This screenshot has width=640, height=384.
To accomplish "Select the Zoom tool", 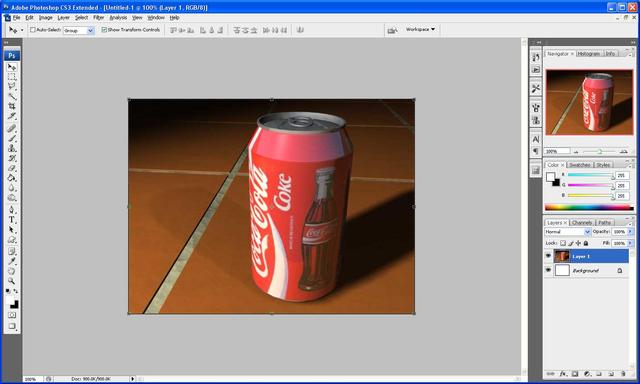I will point(12,281).
